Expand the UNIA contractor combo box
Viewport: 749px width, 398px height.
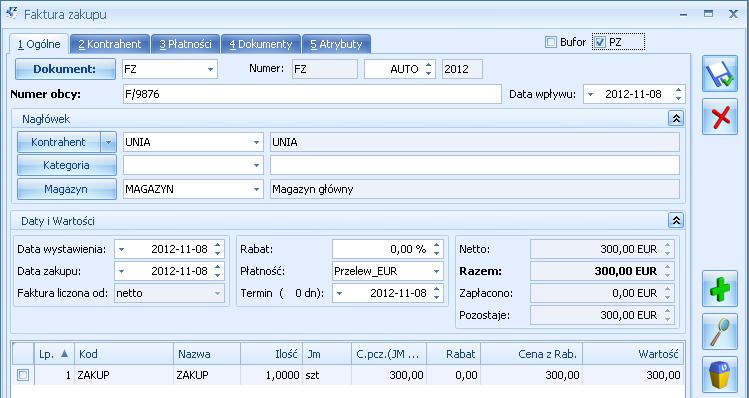(x=257, y=142)
